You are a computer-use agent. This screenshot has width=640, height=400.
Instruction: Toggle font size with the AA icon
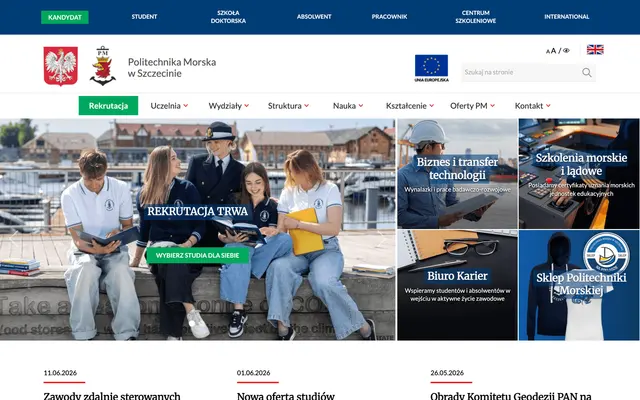point(551,51)
